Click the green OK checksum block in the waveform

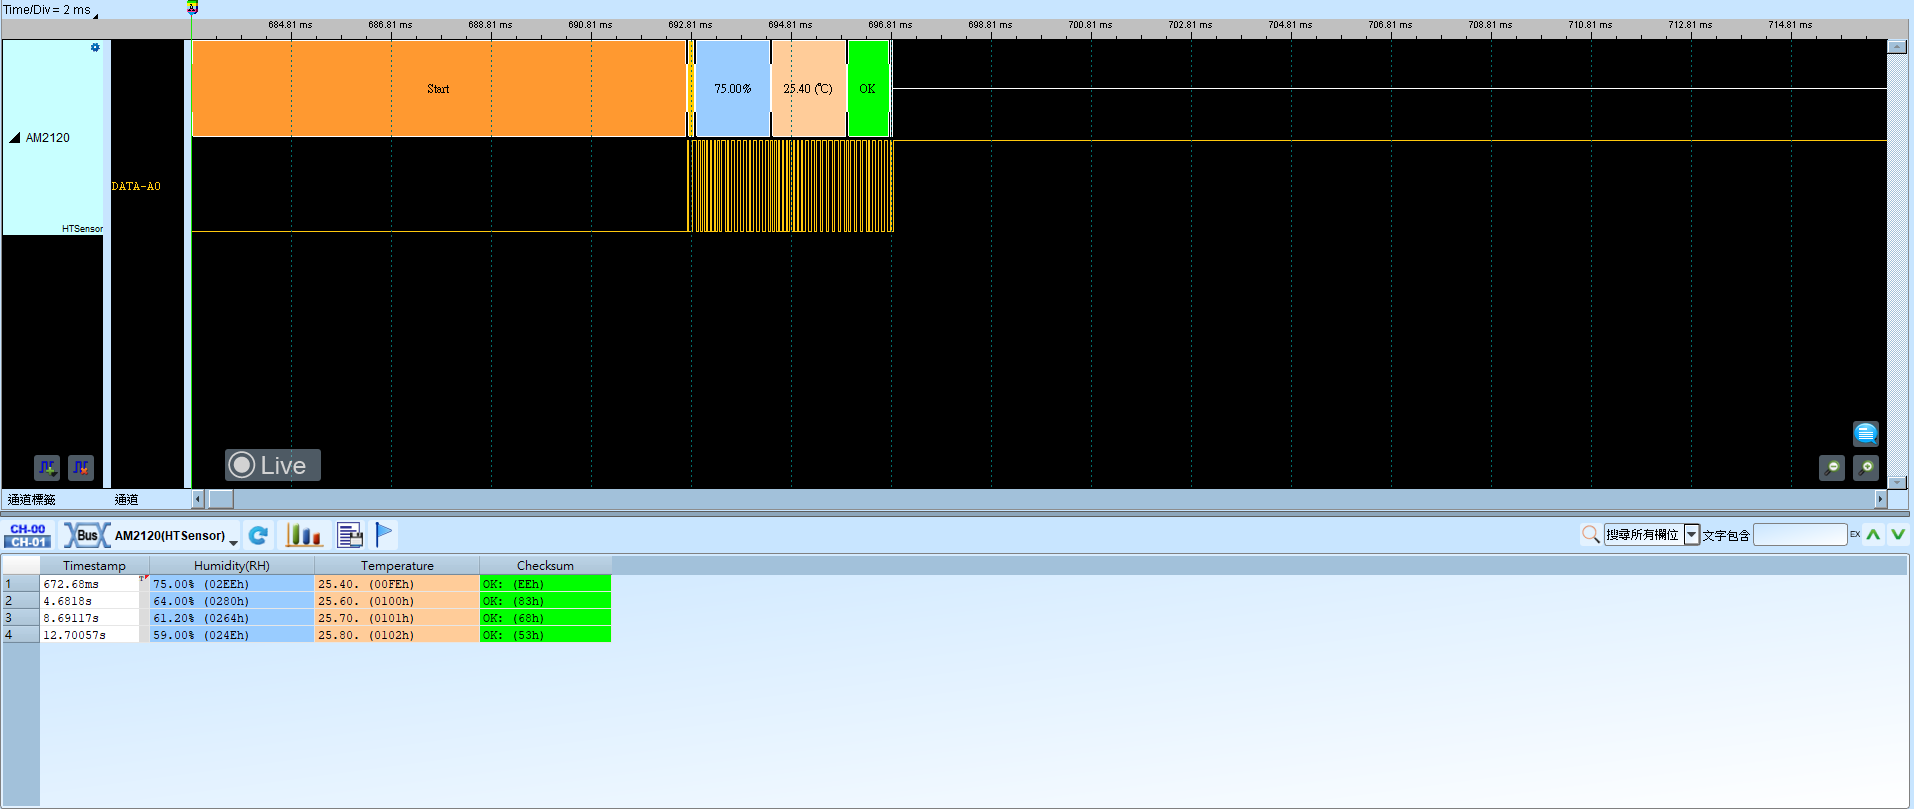click(868, 88)
